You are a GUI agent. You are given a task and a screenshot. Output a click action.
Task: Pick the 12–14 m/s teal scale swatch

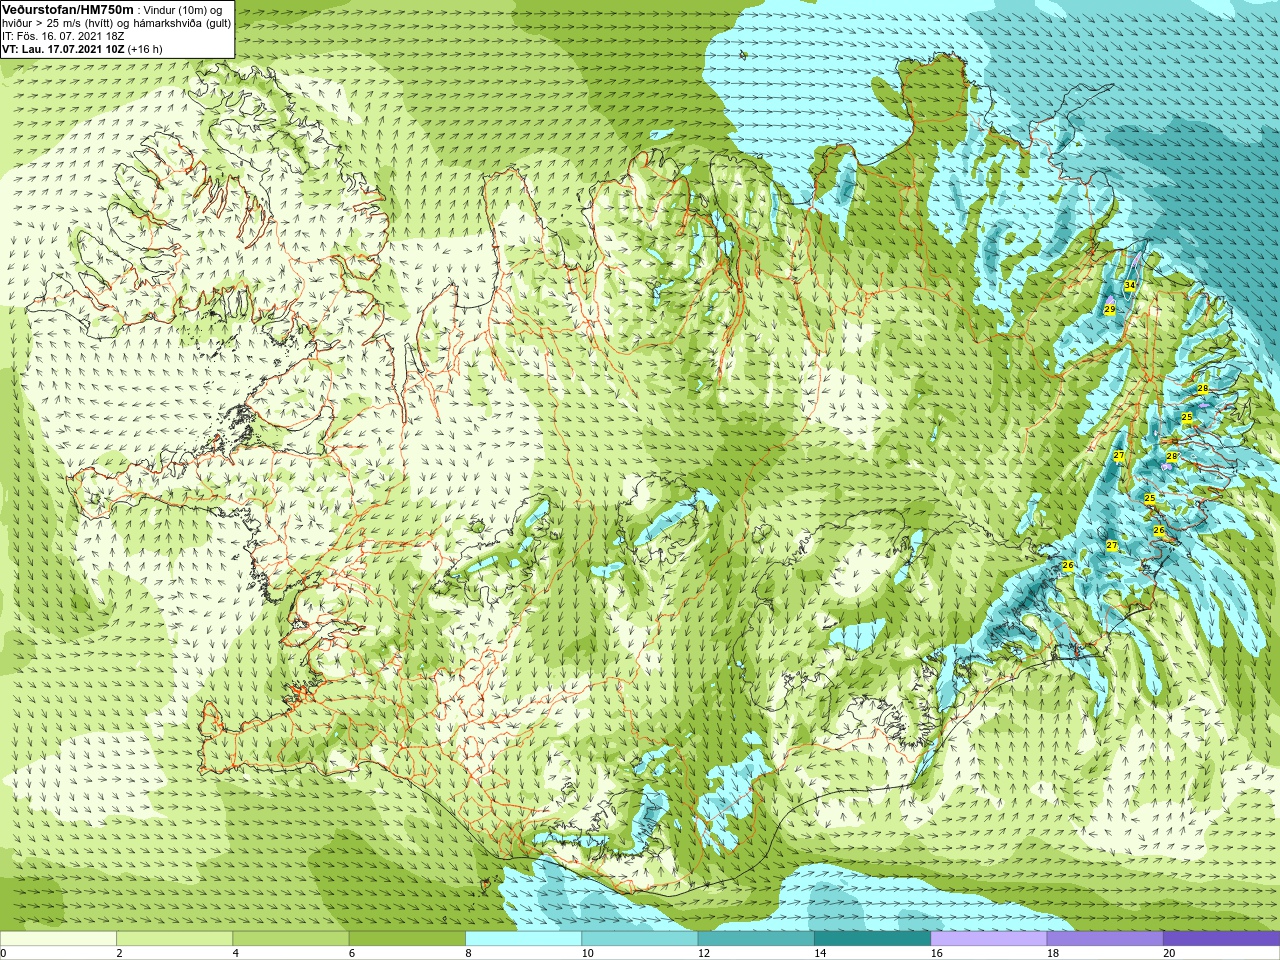(756, 939)
